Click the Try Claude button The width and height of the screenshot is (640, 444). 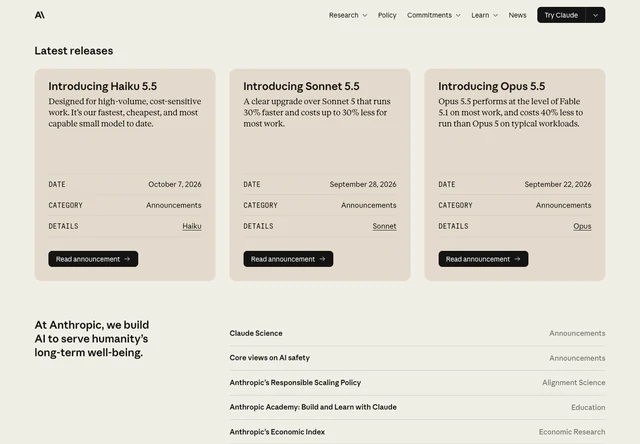coord(561,15)
